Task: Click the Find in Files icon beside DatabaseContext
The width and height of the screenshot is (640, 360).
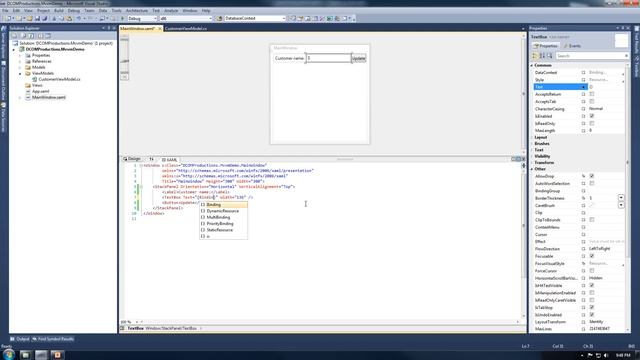Action: (x=220, y=18)
